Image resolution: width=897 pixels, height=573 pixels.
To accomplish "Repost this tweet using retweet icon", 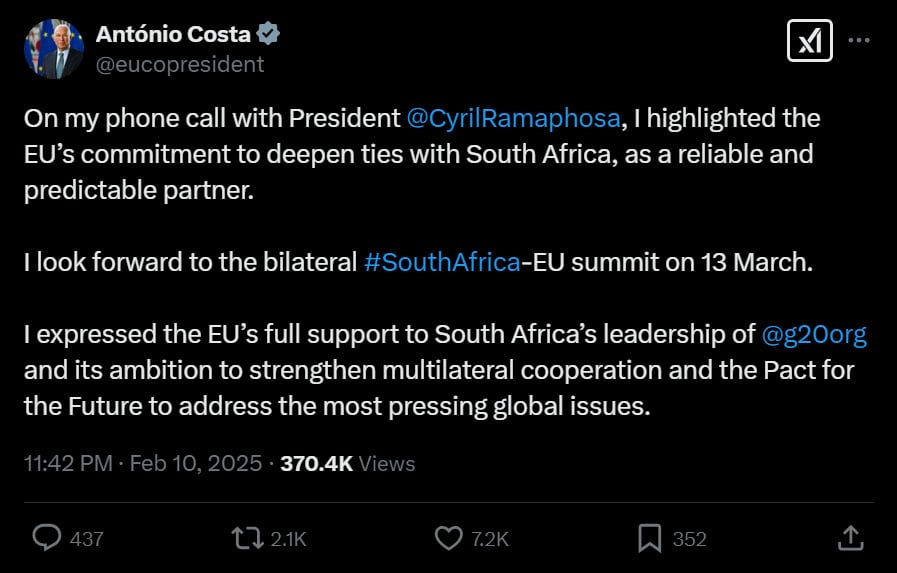I will click(x=245, y=539).
